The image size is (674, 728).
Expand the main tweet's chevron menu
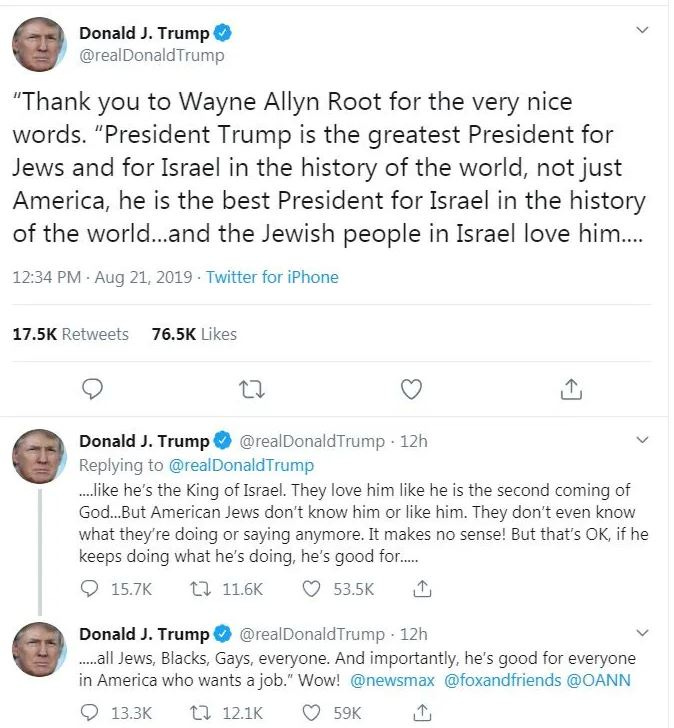click(x=642, y=30)
